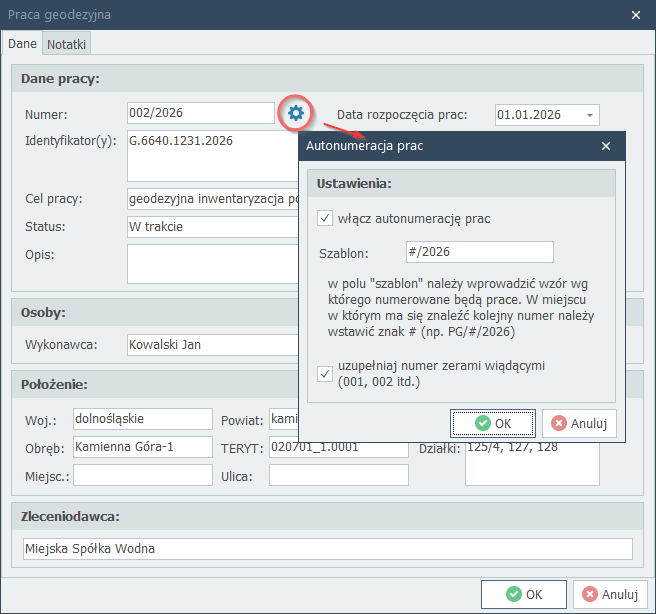Select the Woj. field with dolnośląskie
Image resolution: width=656 pixels, height=614 pixels.
142,419
